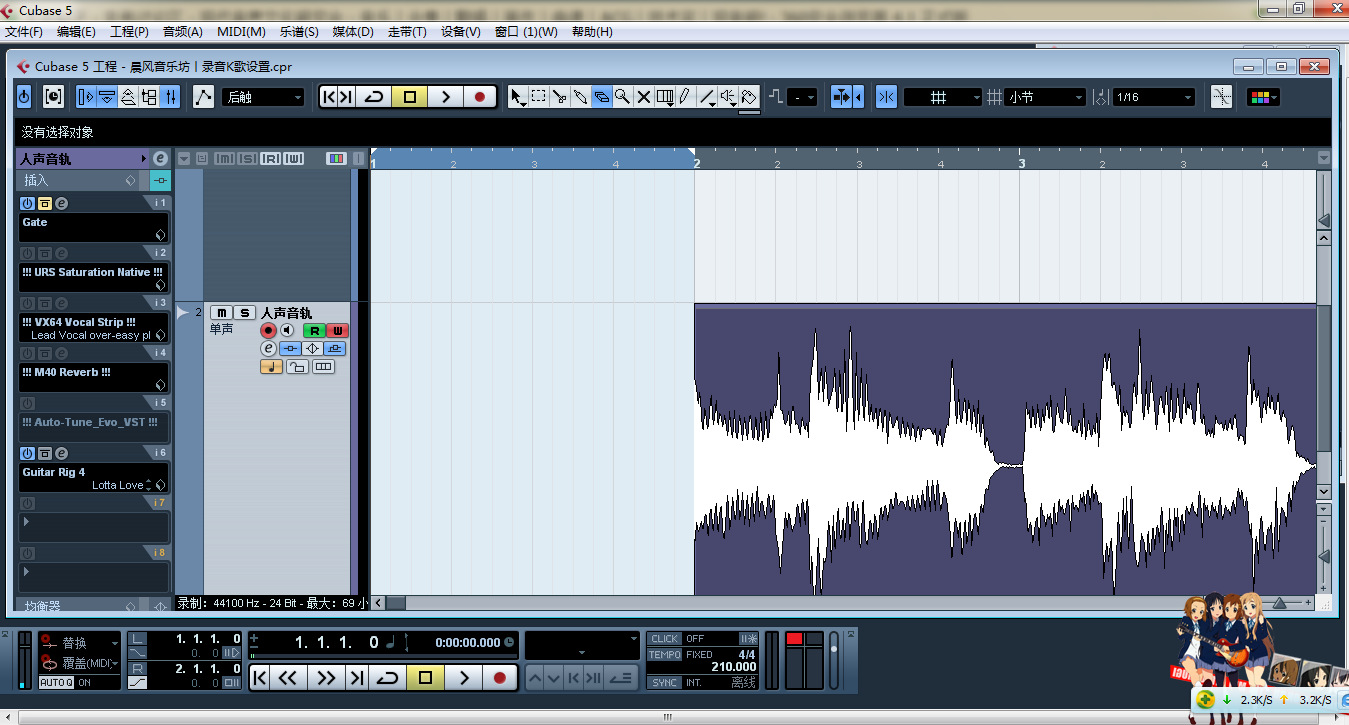Viewport: 1349px width, 725px height.
Task: Toggle monitor speaker button on vocal track
Action: (287, 330)
